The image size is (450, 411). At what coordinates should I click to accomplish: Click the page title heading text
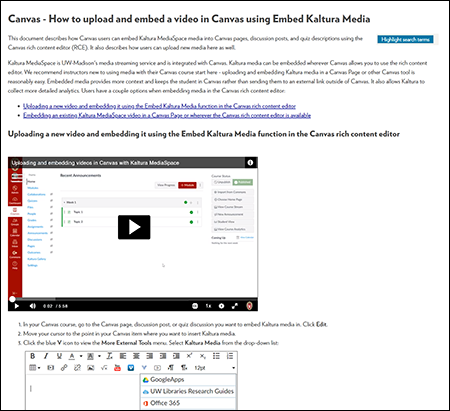tap(189, 19)
